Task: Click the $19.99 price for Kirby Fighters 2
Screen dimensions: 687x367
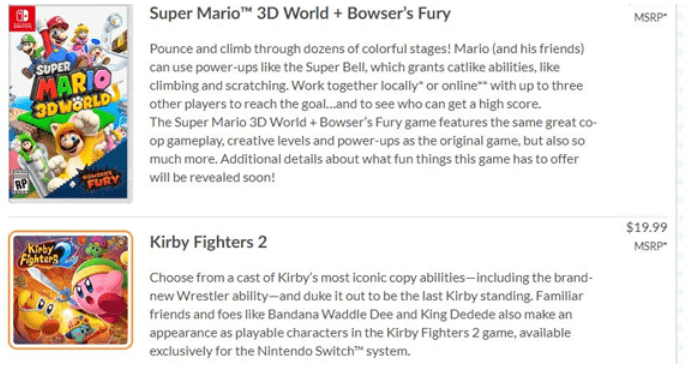Action: coord(646,227)
